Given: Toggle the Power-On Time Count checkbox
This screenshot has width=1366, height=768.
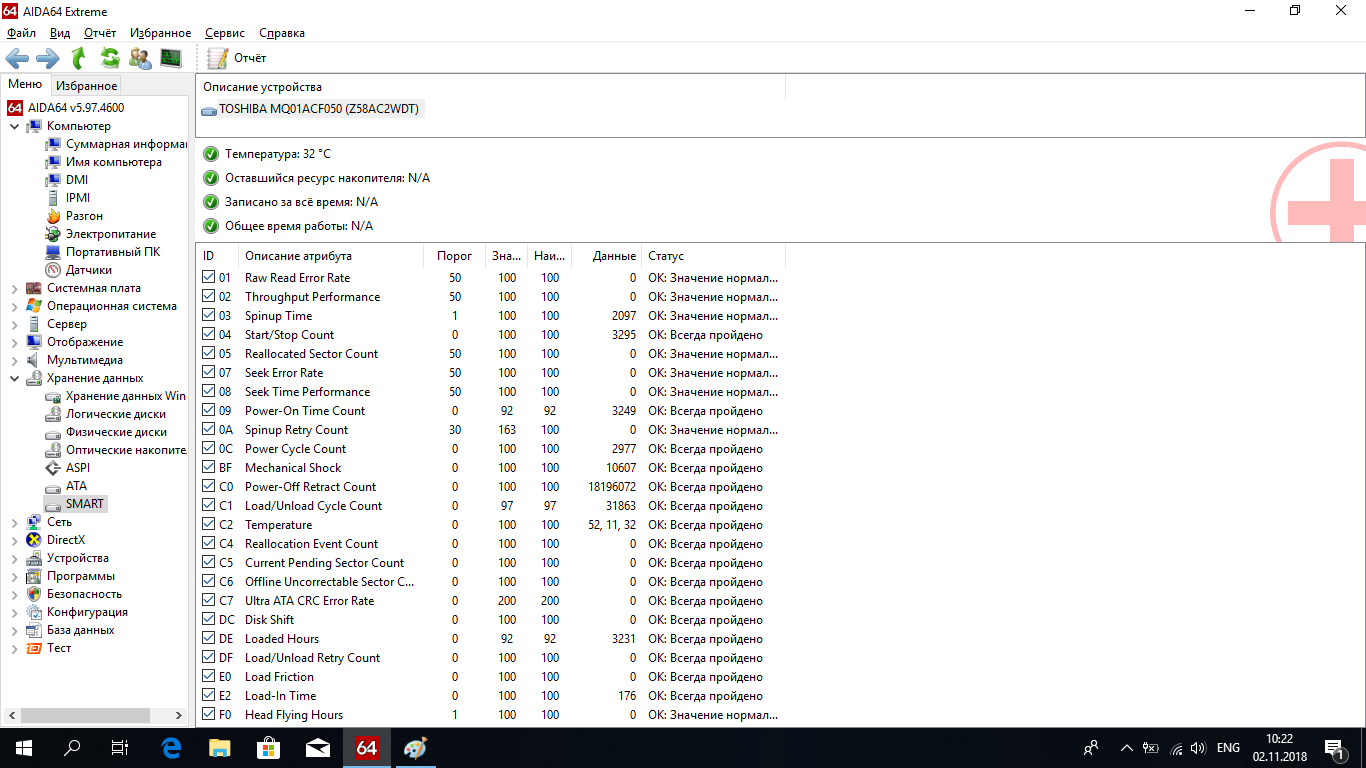Looking at the screenshot, I should (x=208, y=410).
